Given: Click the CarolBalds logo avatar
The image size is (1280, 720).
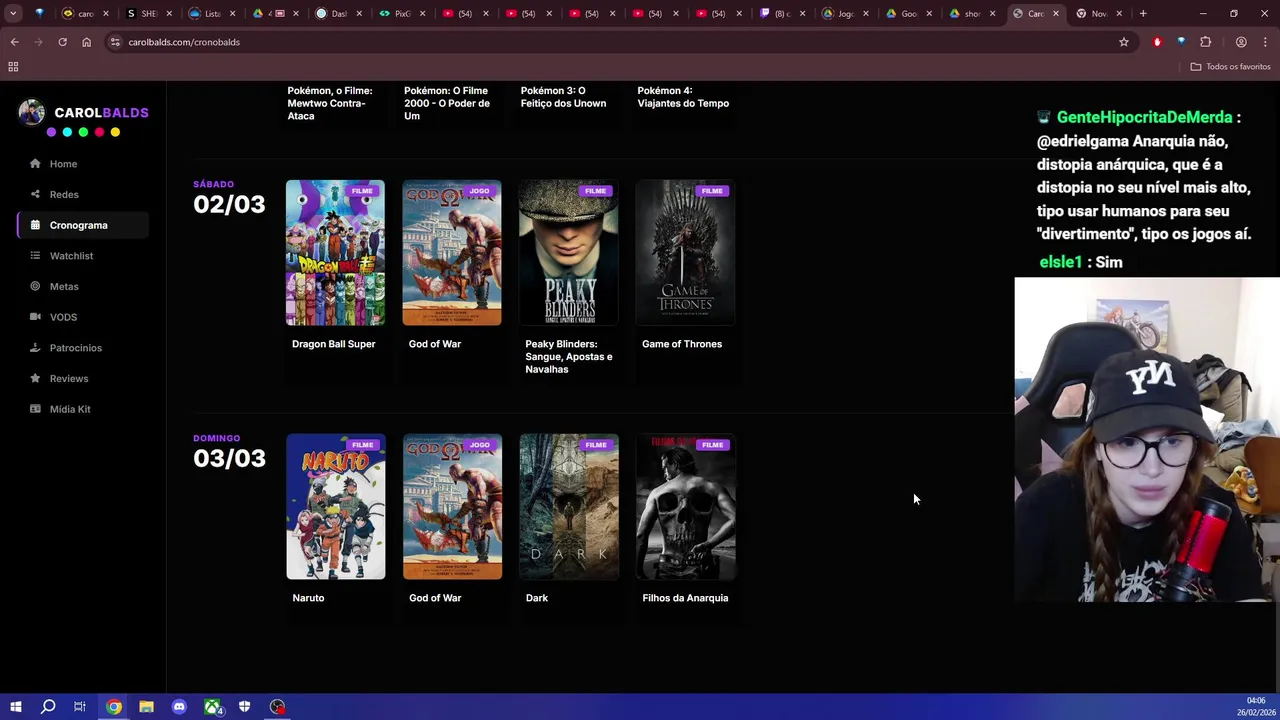Looking at the screenshot, I should click(31, 113).
